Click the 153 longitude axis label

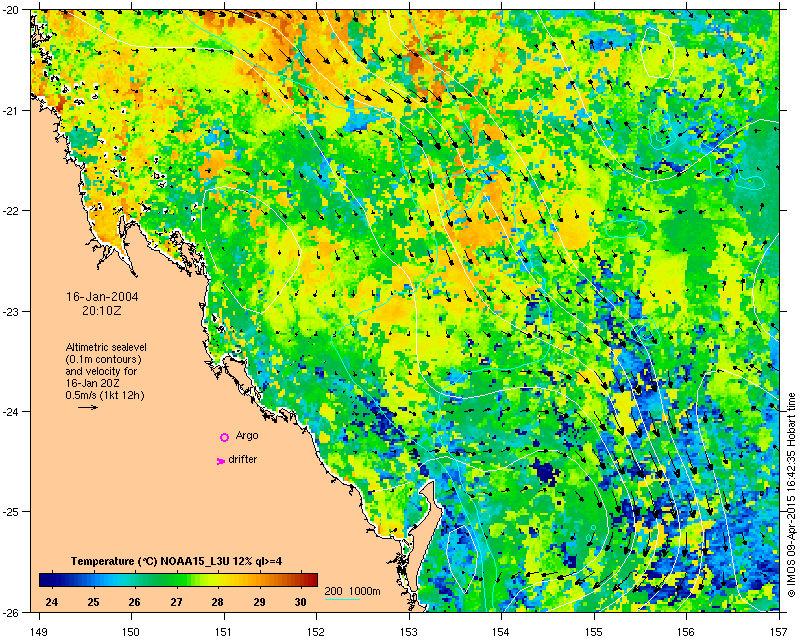click(x=409, y=632)
